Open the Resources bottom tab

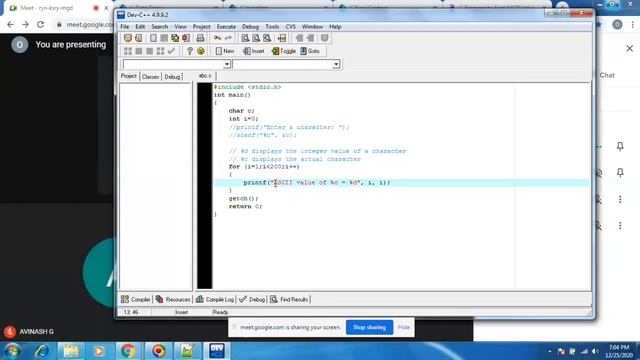(173, 300)
